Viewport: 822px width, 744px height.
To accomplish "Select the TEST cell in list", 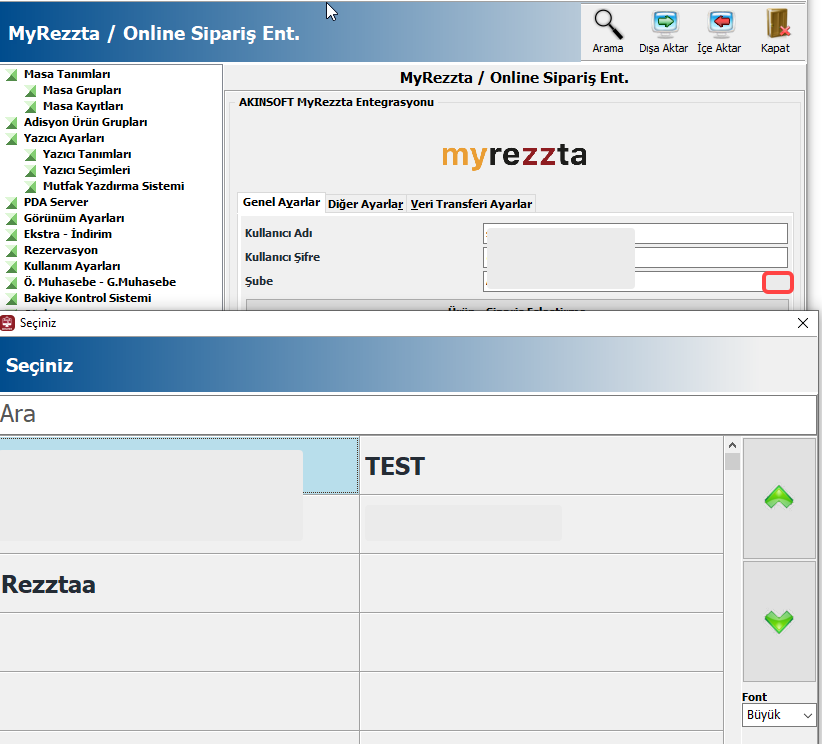I will coord(541,466).
